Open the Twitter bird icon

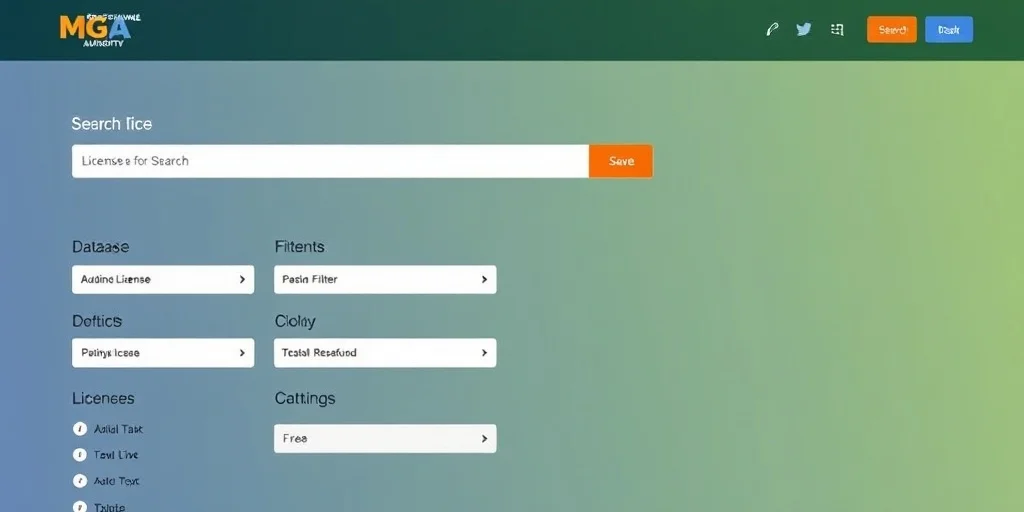[x=804, y=29]
